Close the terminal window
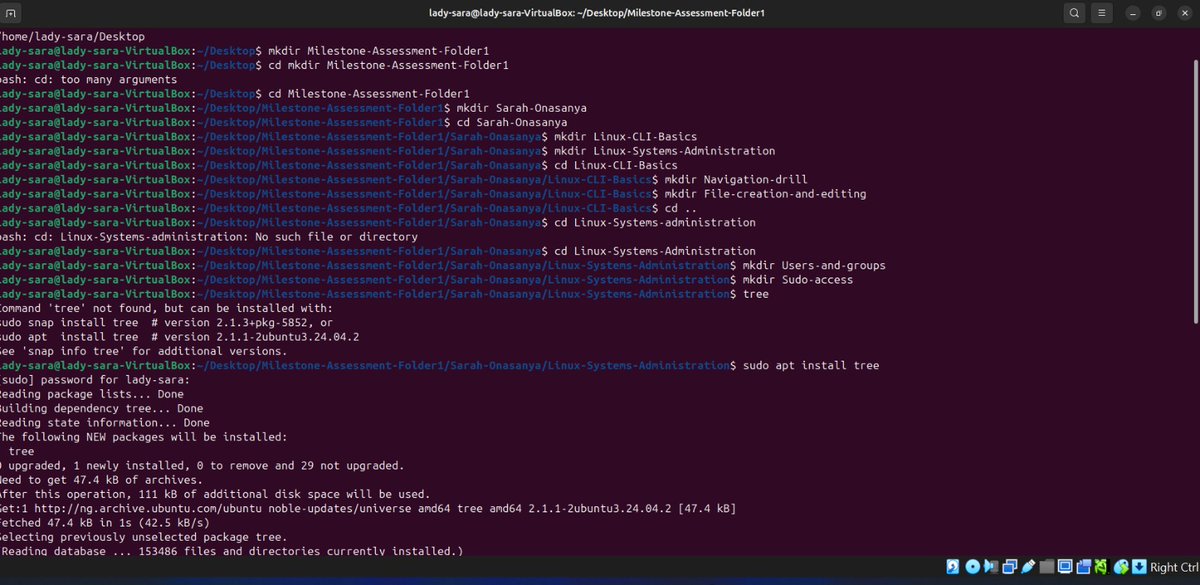 [1183, 14]
